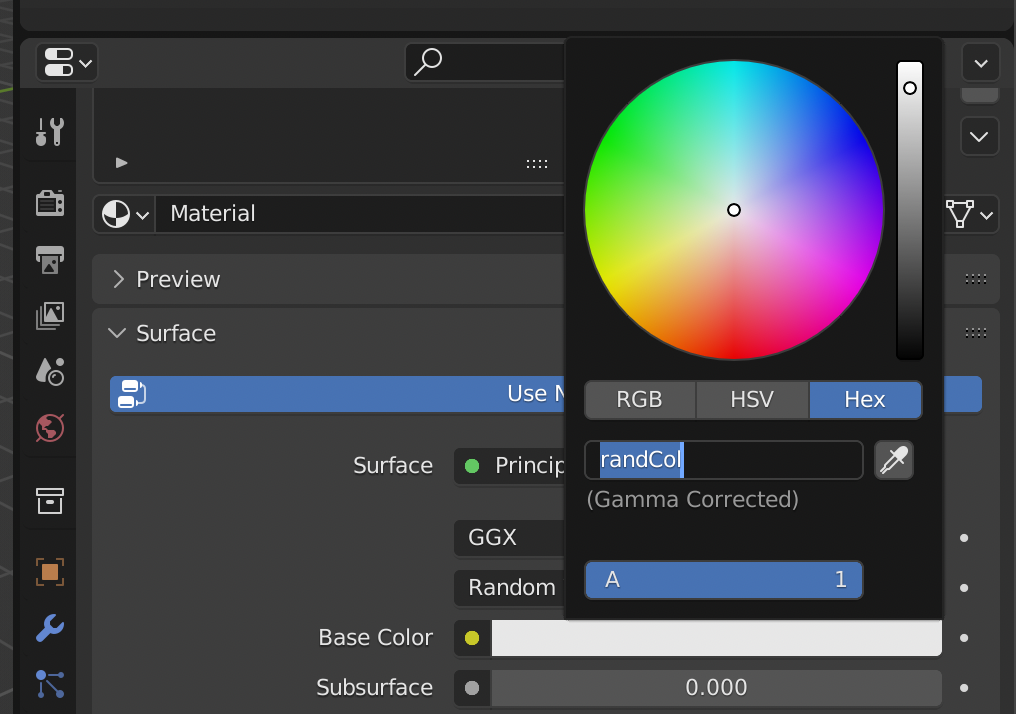Click the animate dot beside Base Color
The height and width of the screenshot is (714, 1016).
point(964,638)
